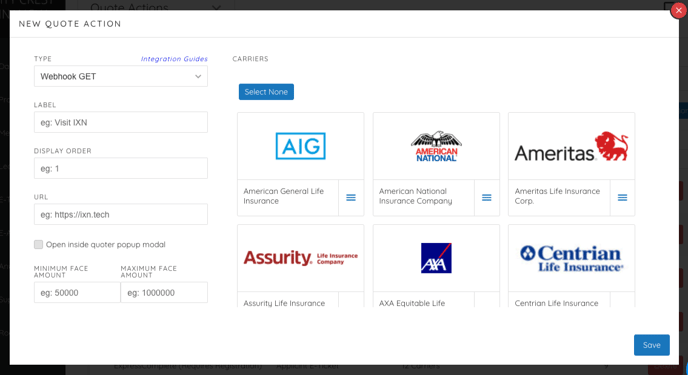Select the Assurity carrier logo card

coord(301,258)
